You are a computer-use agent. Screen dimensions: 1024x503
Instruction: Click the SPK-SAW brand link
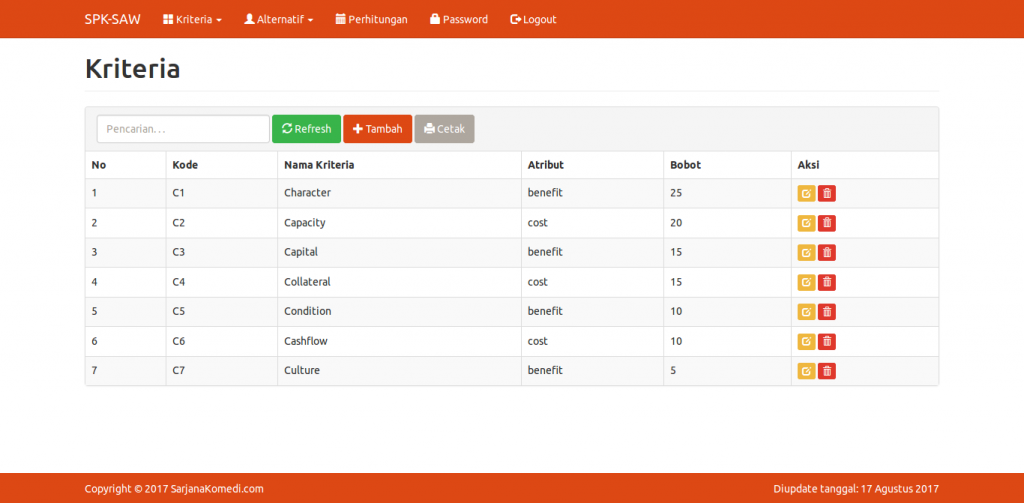[x=112, y=20]
